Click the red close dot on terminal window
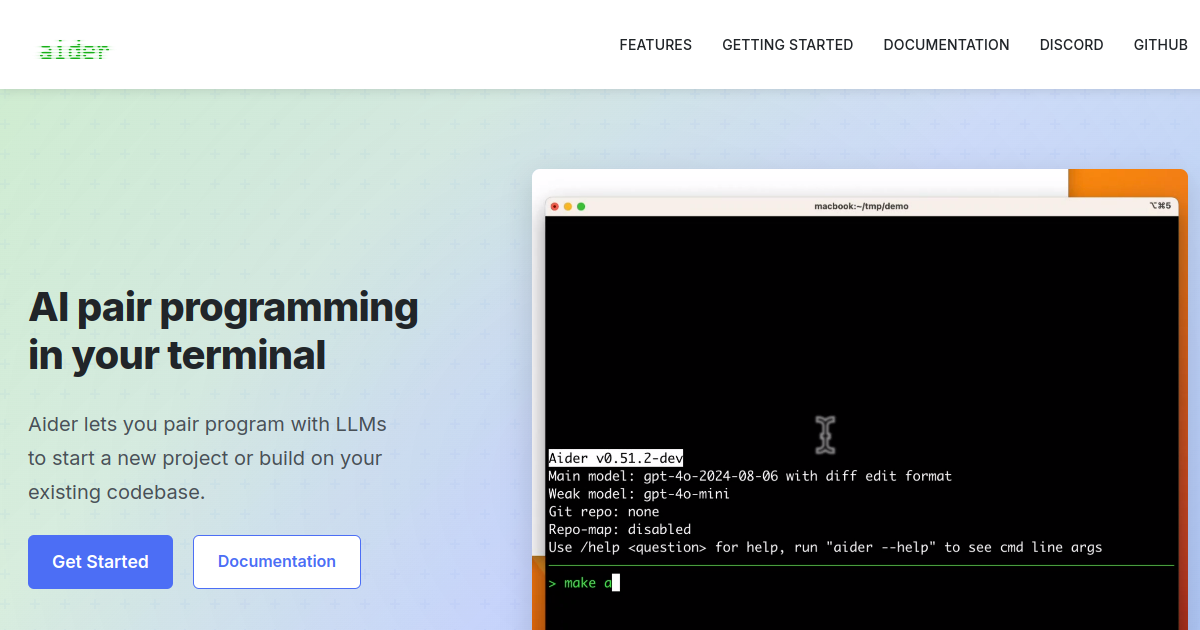Image resolution: width=1200 pixels, height=630 pixels. [x=555, y=206]
